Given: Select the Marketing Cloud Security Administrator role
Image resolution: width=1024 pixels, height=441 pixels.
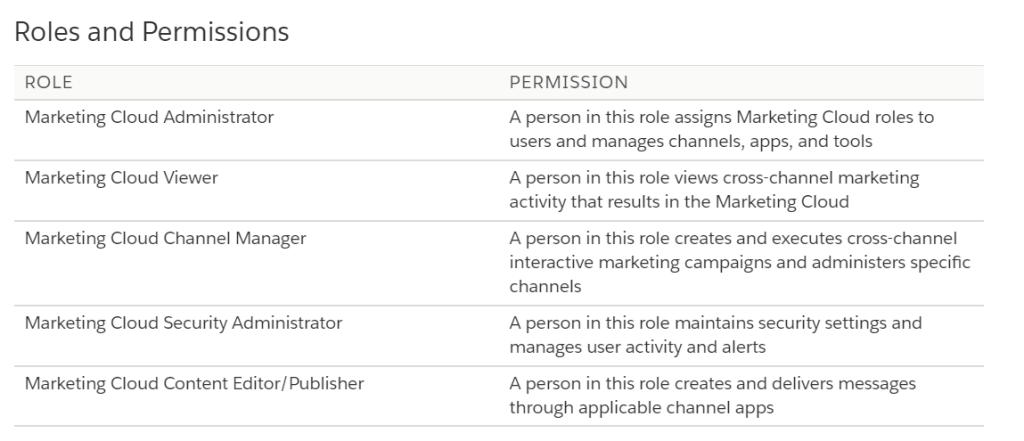Looking at the screenshot, I should point(183,323).
